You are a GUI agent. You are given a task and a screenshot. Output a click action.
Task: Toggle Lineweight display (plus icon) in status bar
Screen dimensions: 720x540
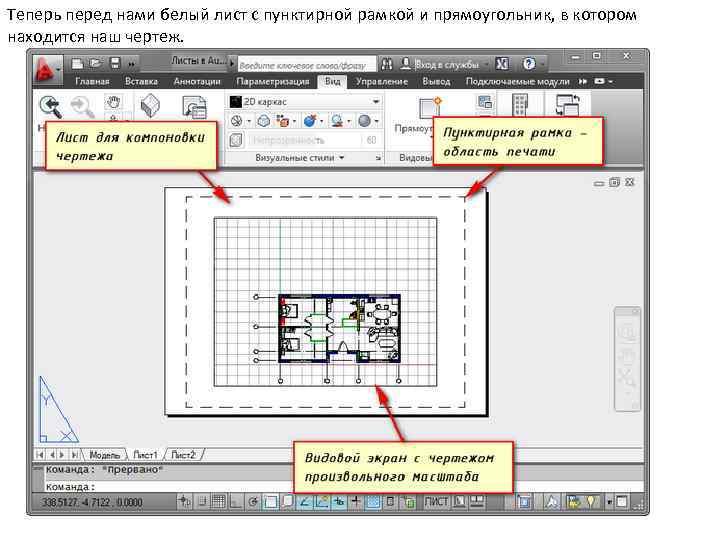[355, 502]
